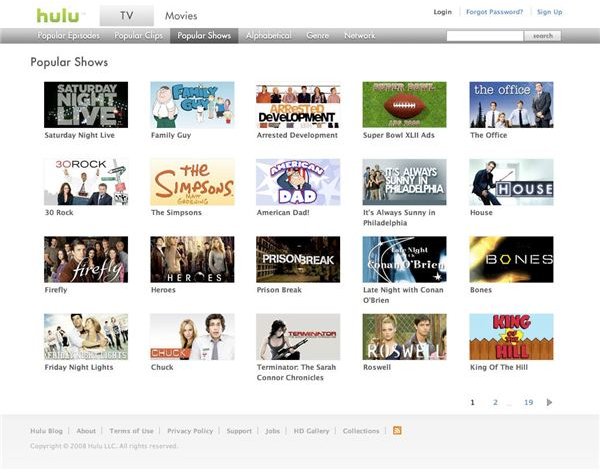Viewport: 600px width, 473px height.
Task: Click the Chuck title link
Action: coord(162,367)
